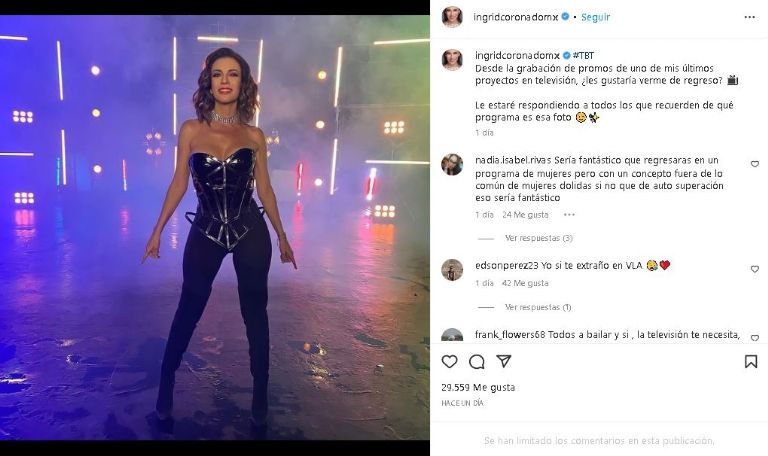Click ingridcoronadomx profile avatar in header
768x456 pixels.
pos(452,17)
